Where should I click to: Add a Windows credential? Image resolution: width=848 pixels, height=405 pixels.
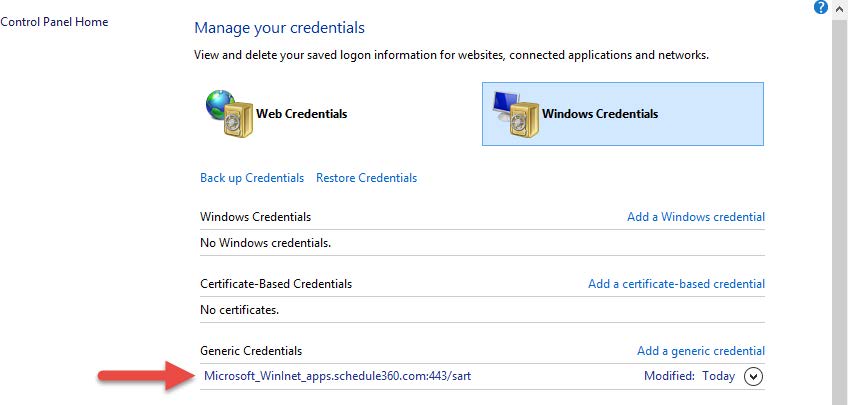pos(695,217)
